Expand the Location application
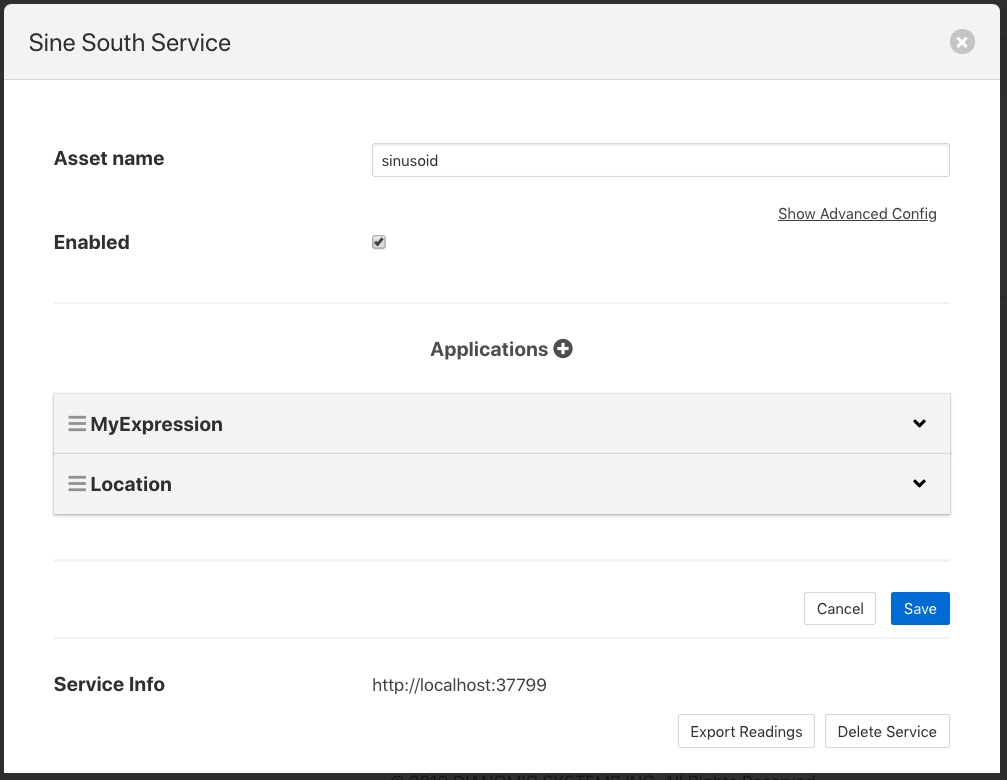The height and width of the screenshot is (780, 1007). 919,483
